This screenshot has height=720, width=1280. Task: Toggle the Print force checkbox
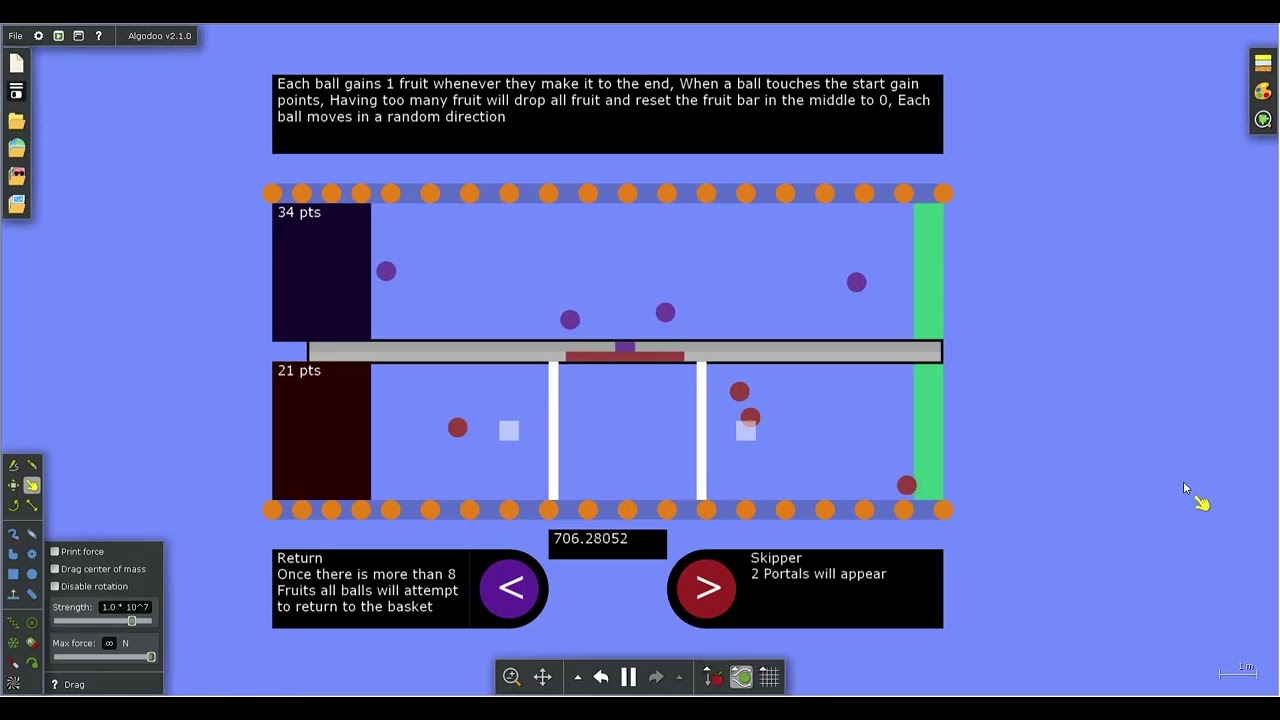click(x=55, y=552)
